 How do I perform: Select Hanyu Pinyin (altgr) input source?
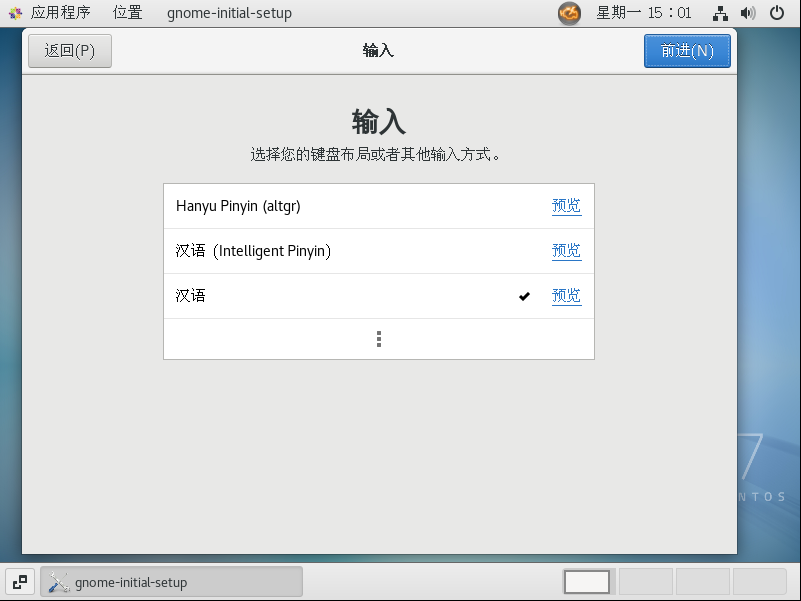point(379,206)
